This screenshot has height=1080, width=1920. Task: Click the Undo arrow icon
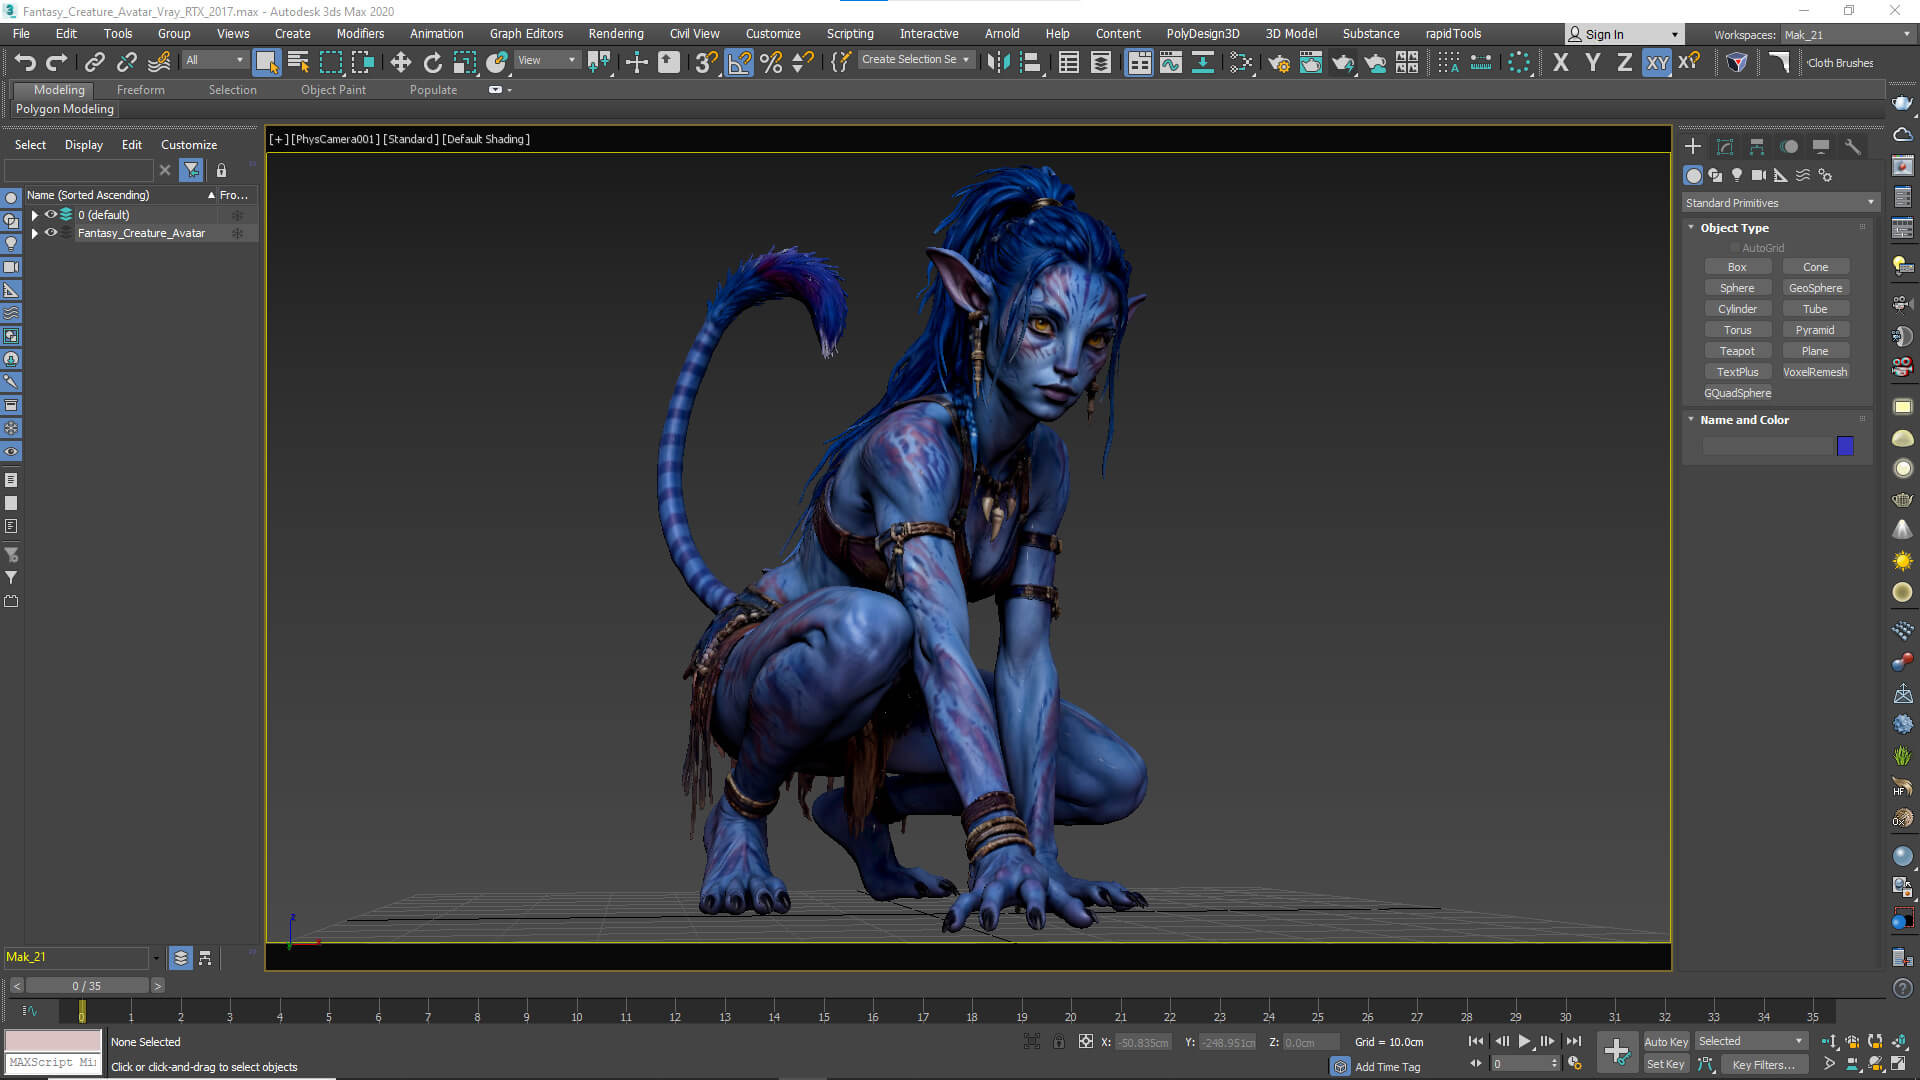pos(25,62)
